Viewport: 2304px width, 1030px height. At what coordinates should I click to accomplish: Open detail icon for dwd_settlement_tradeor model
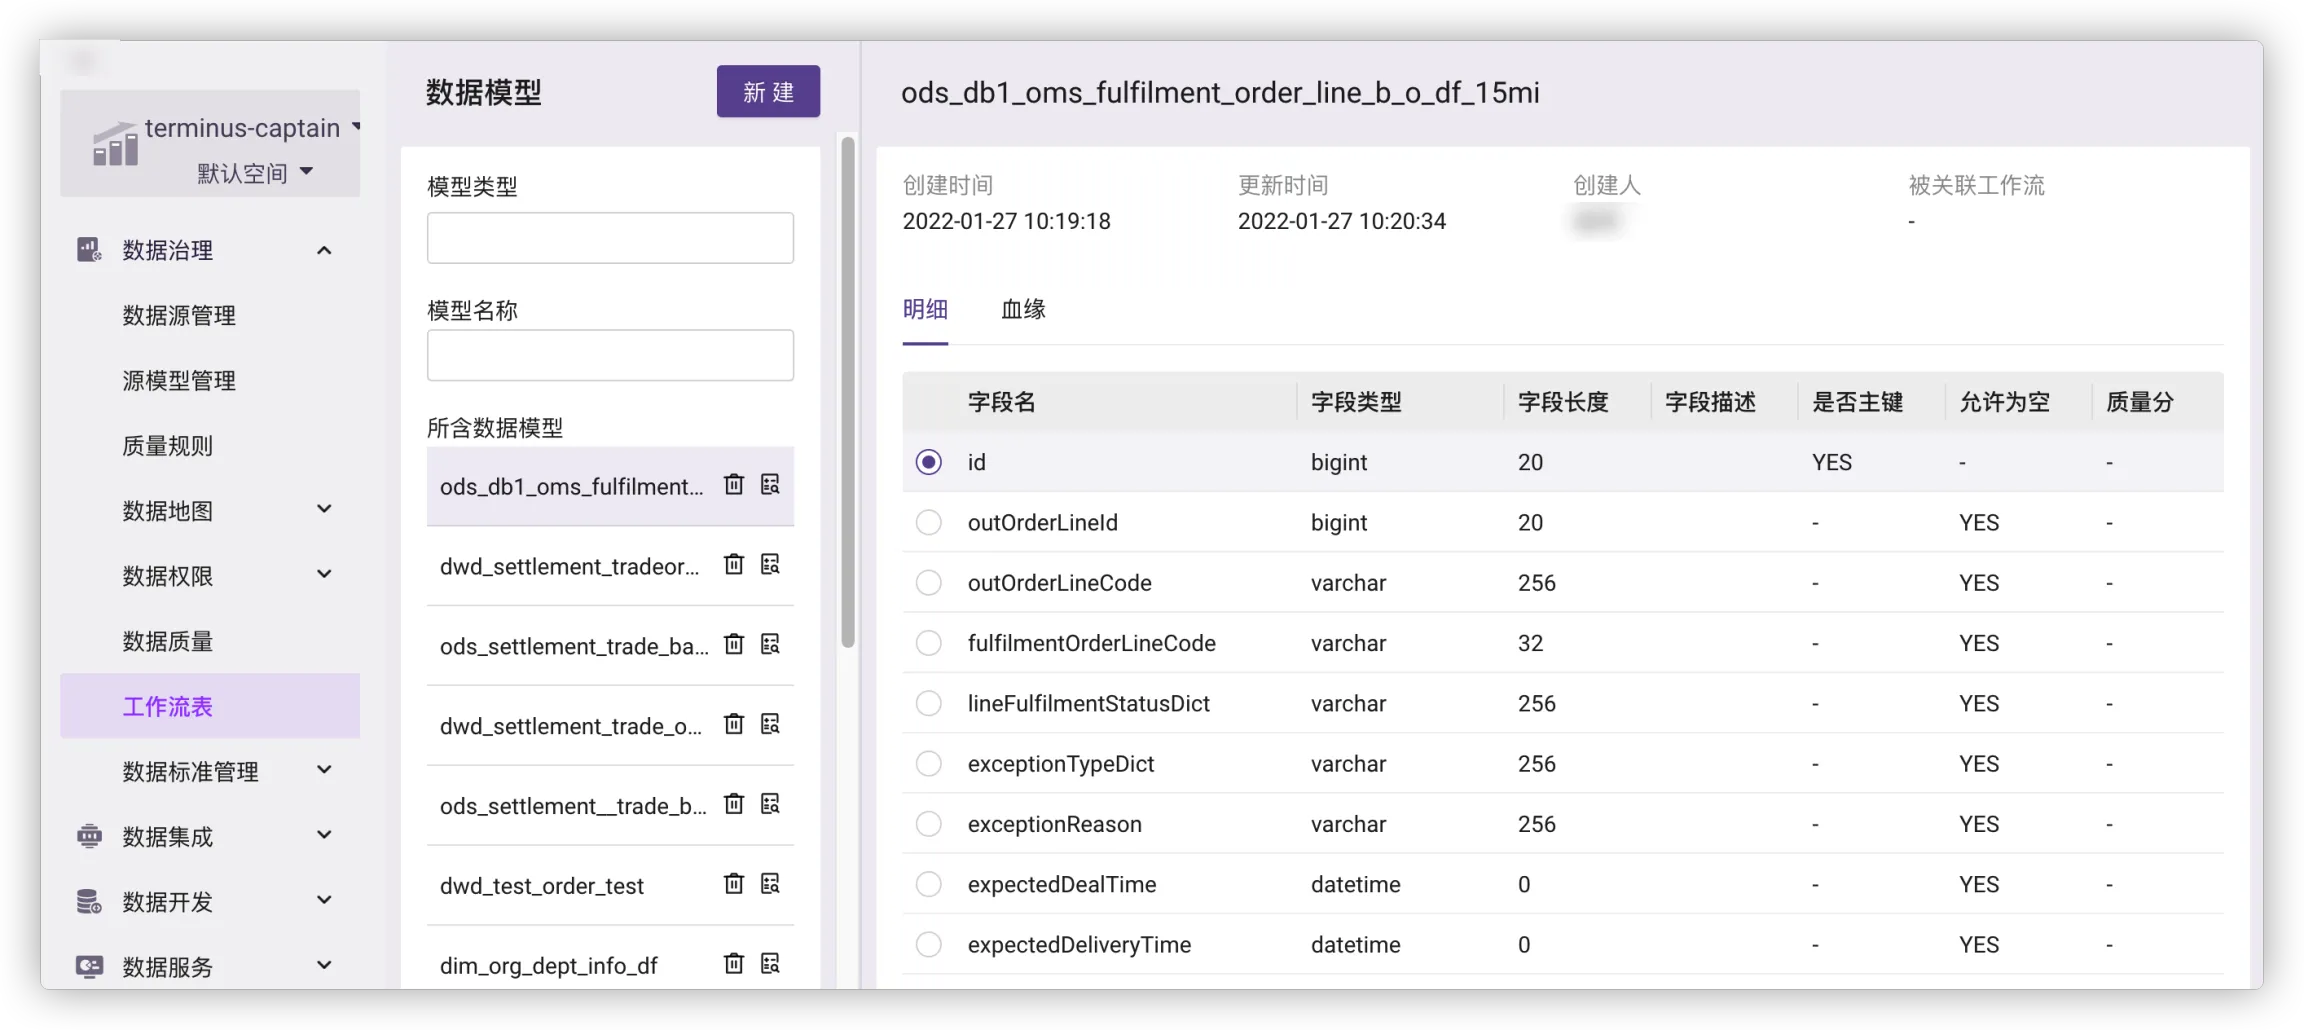coord(770,565)
